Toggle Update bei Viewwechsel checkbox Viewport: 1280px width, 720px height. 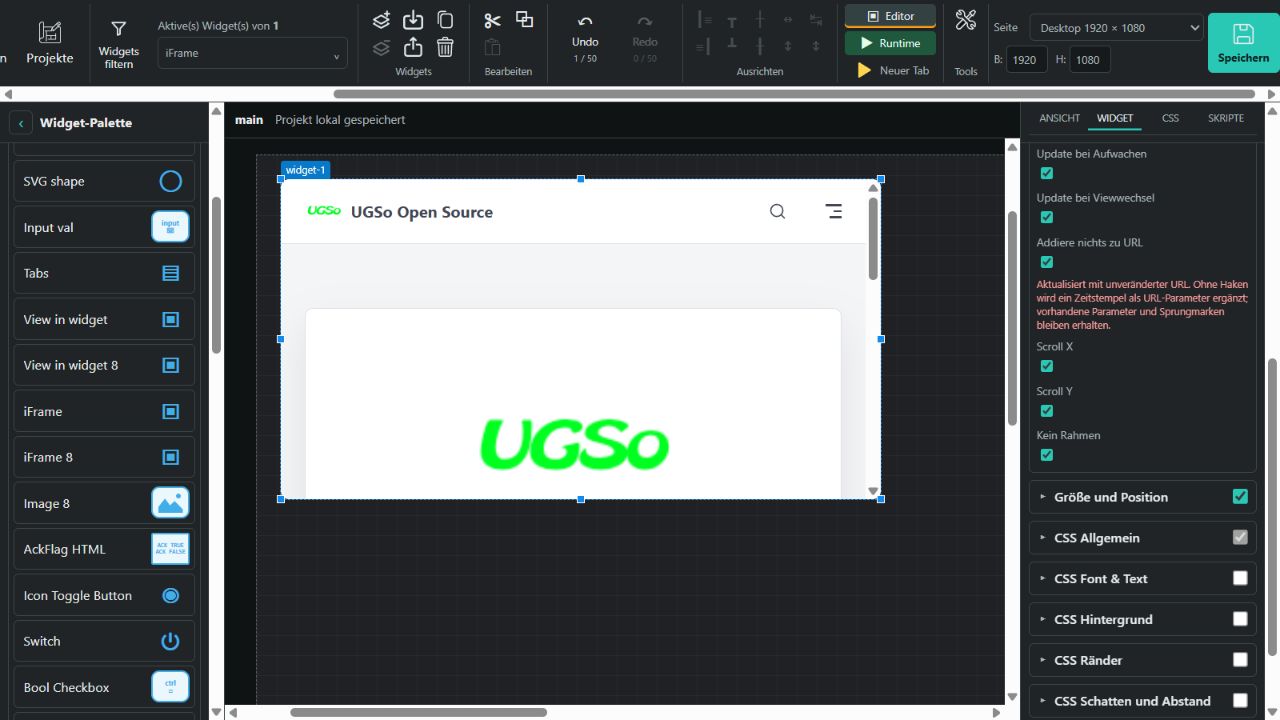coord(1047,217)
